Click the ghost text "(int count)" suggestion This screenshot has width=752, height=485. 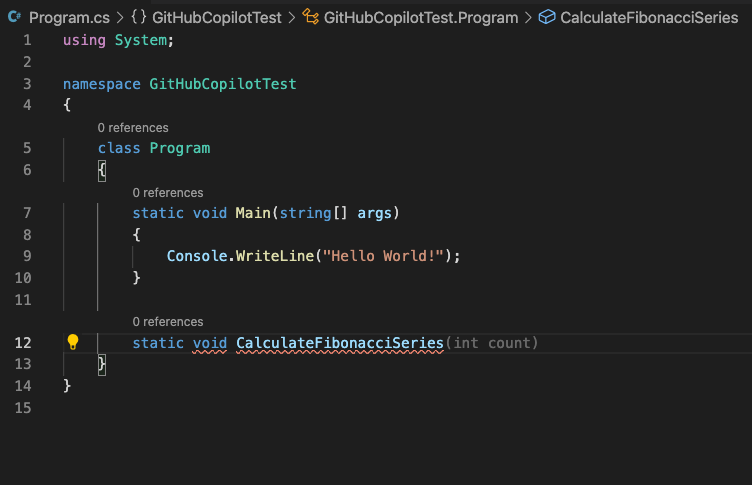(492, 343)
